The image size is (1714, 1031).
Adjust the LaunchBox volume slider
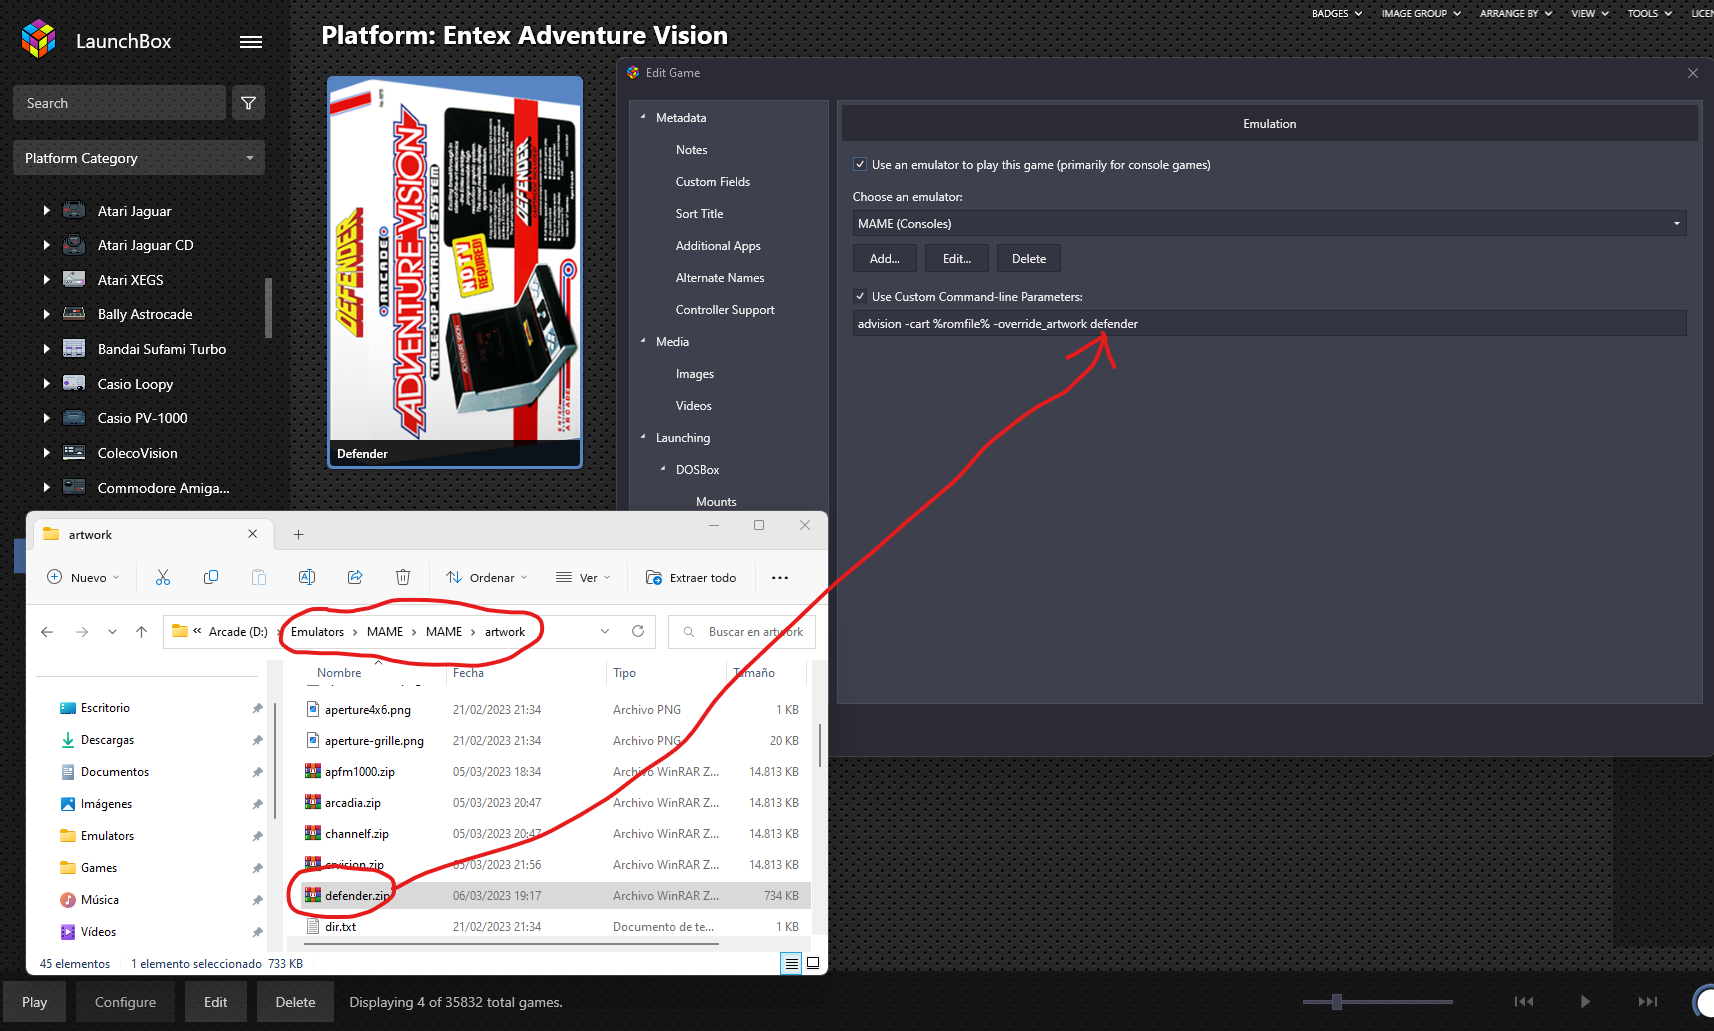pyautogui.click(x=1337, y=1001)
